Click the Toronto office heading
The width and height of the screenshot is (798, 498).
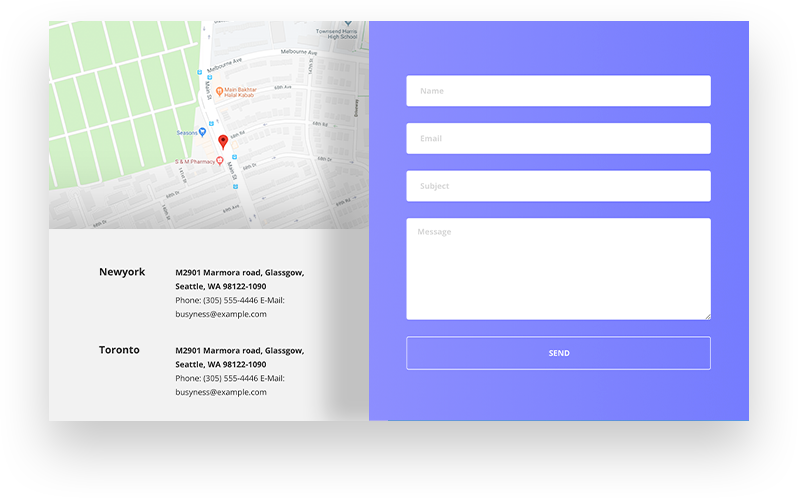coord(119,350)
